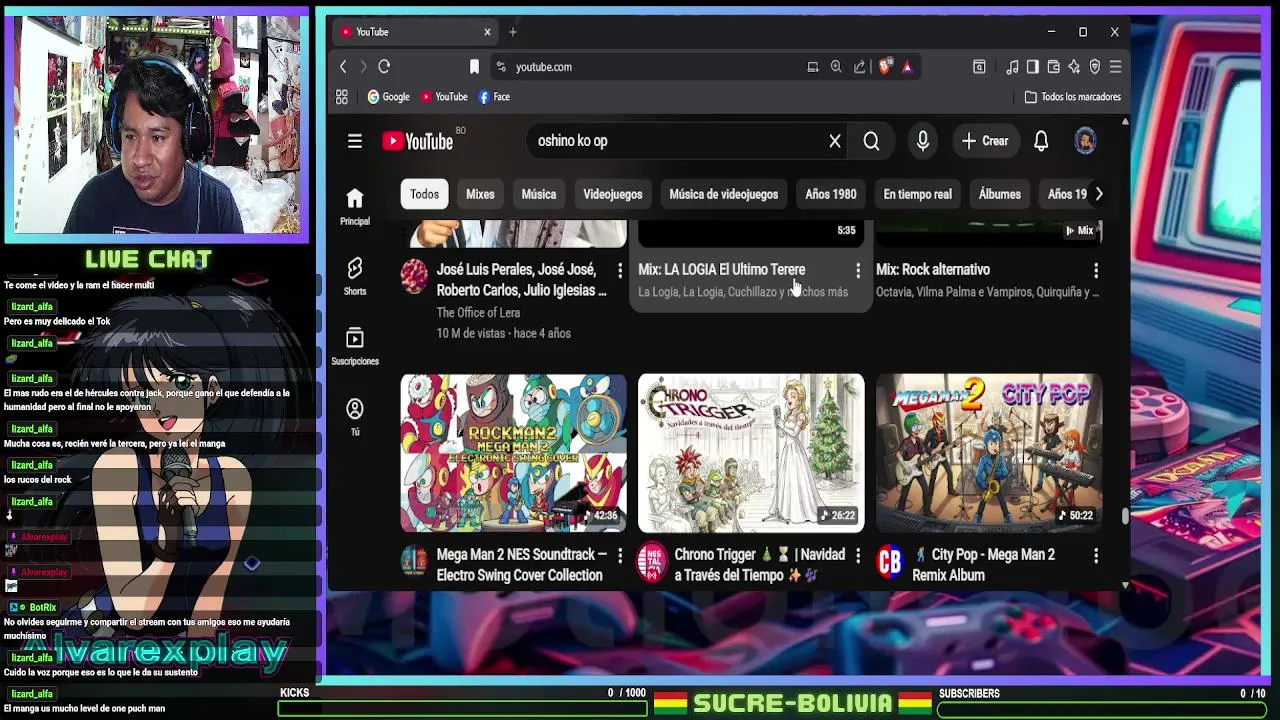Open options for Mix: LA LOGIA

(x=858, y=270)
